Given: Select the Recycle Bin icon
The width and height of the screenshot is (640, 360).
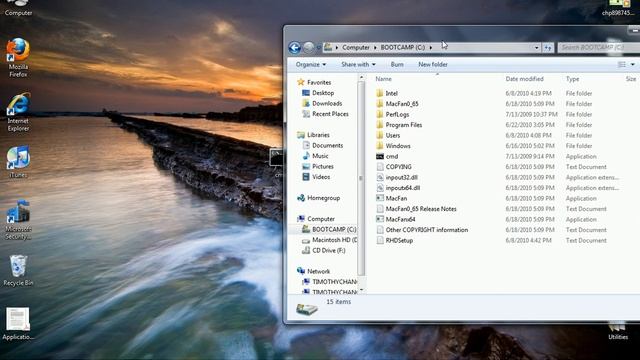Looking at the screenshot, I should click(x=18, y=270).
